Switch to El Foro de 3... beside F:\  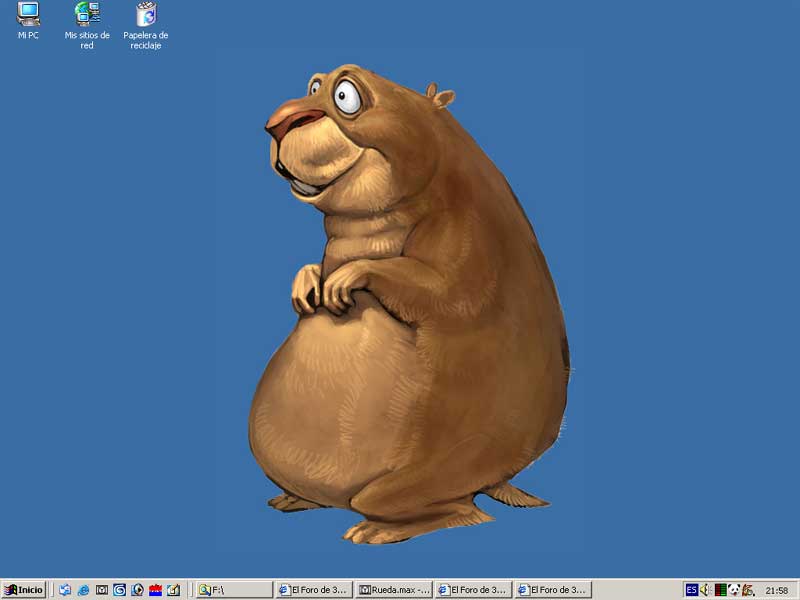[314, 590]
